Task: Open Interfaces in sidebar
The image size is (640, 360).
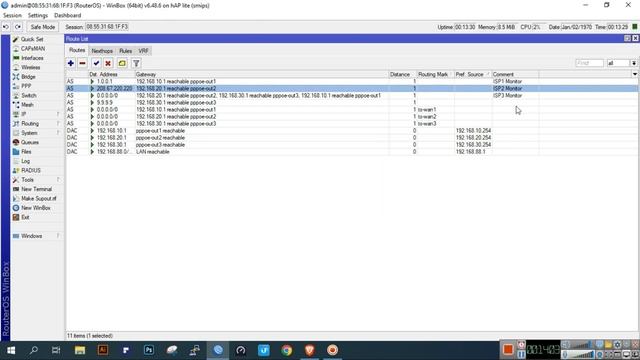Action: coord(32,58)
